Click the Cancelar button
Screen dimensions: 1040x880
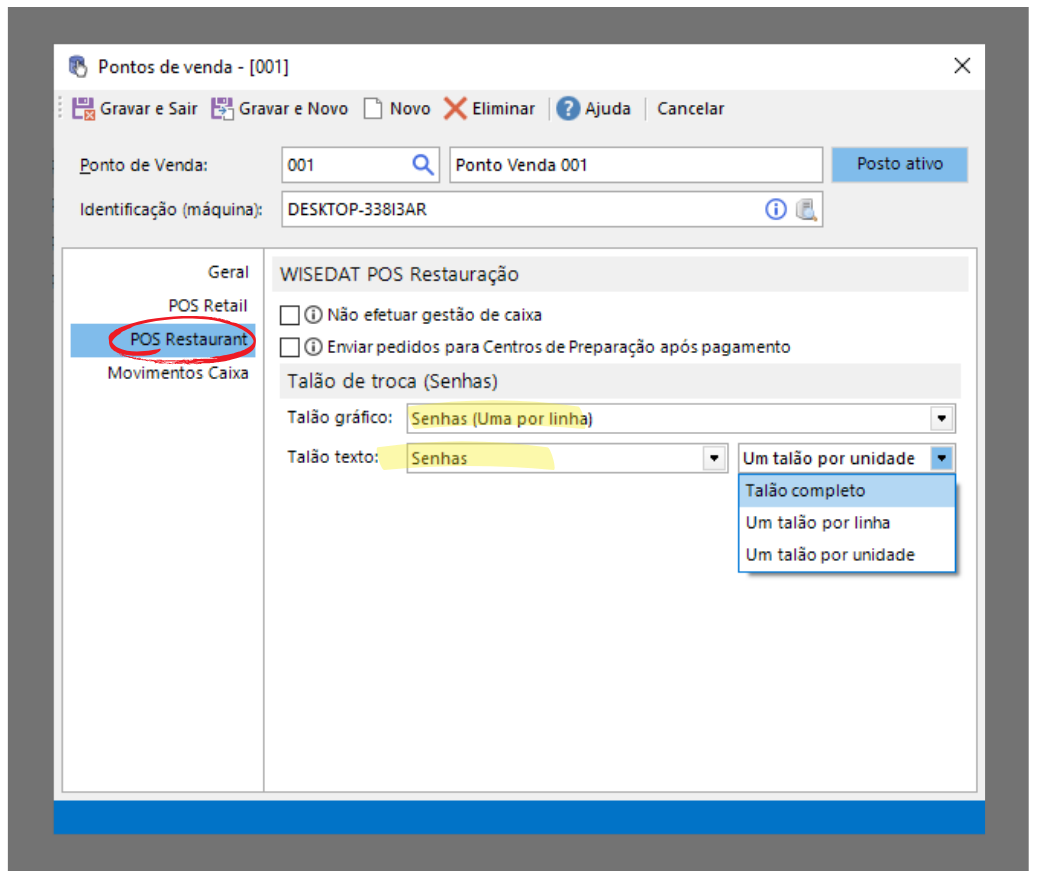(690, 109)
